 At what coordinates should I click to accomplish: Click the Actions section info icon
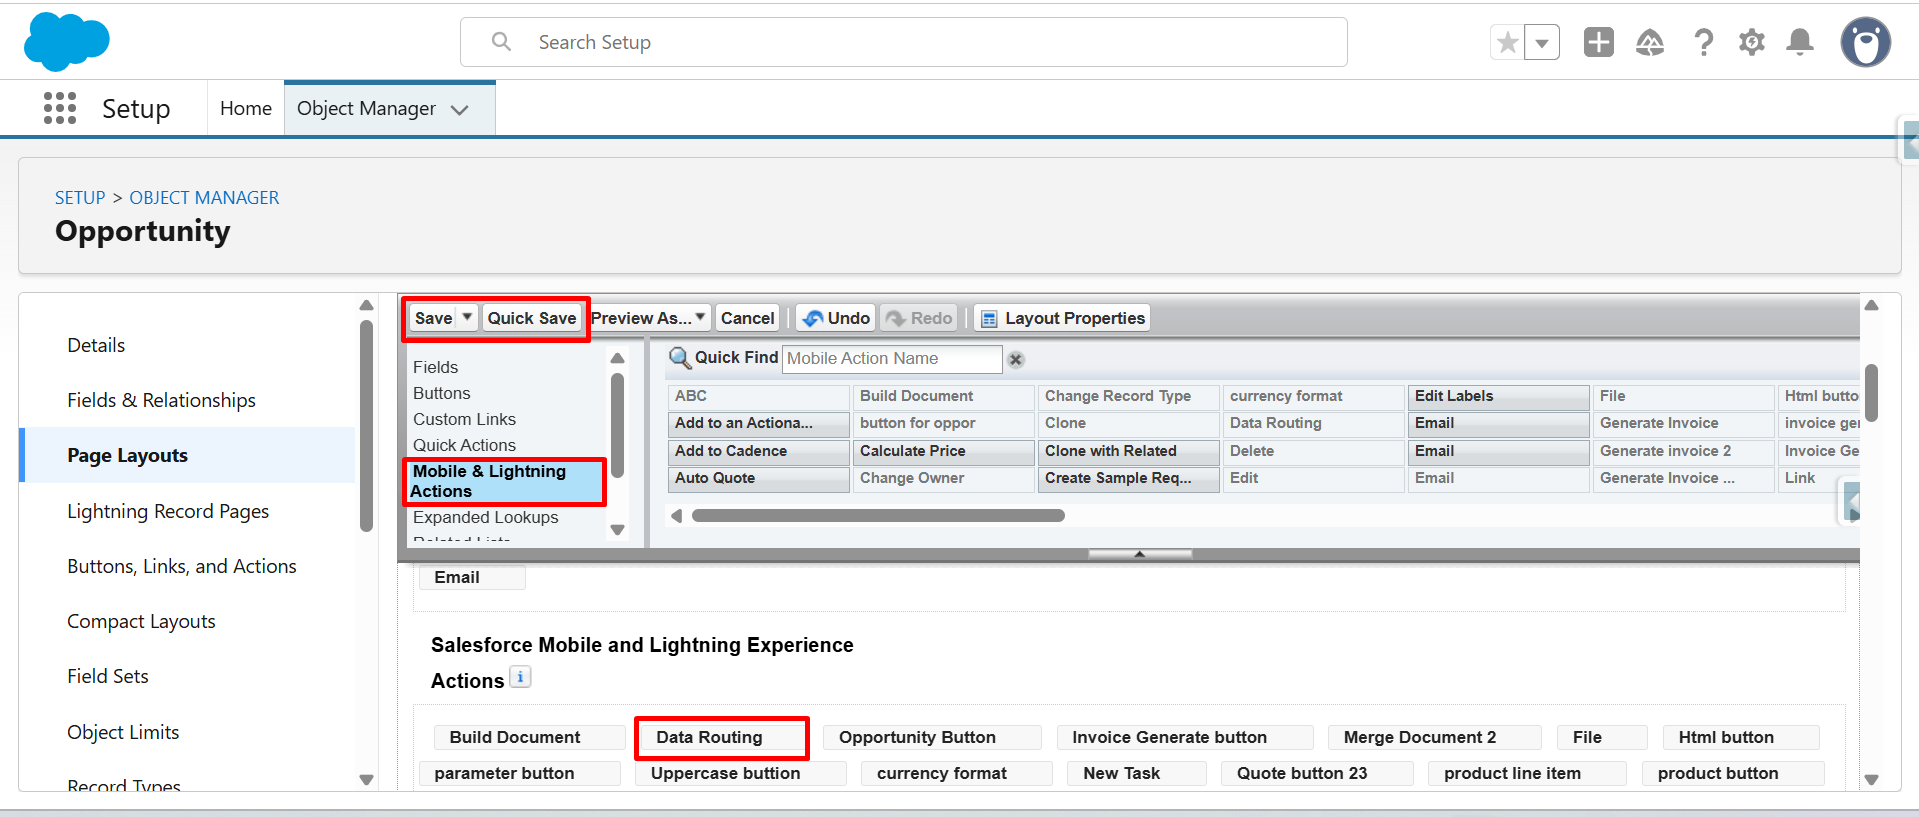click(520, 677)
